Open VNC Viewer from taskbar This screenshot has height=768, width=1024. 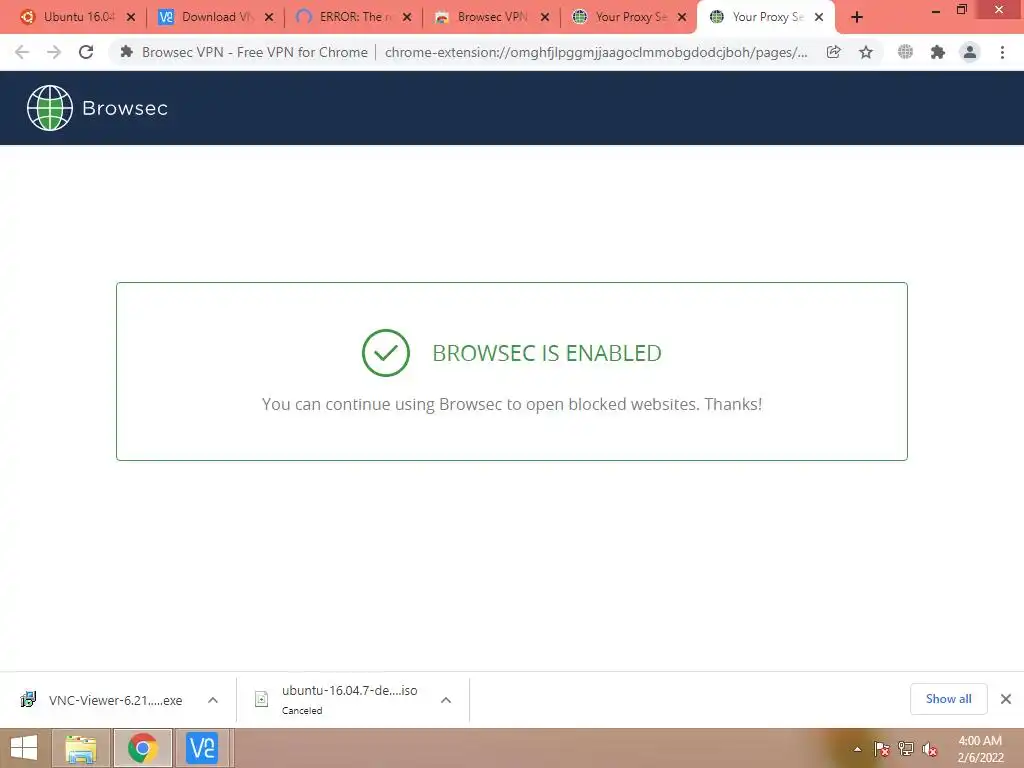click(201, 748)
